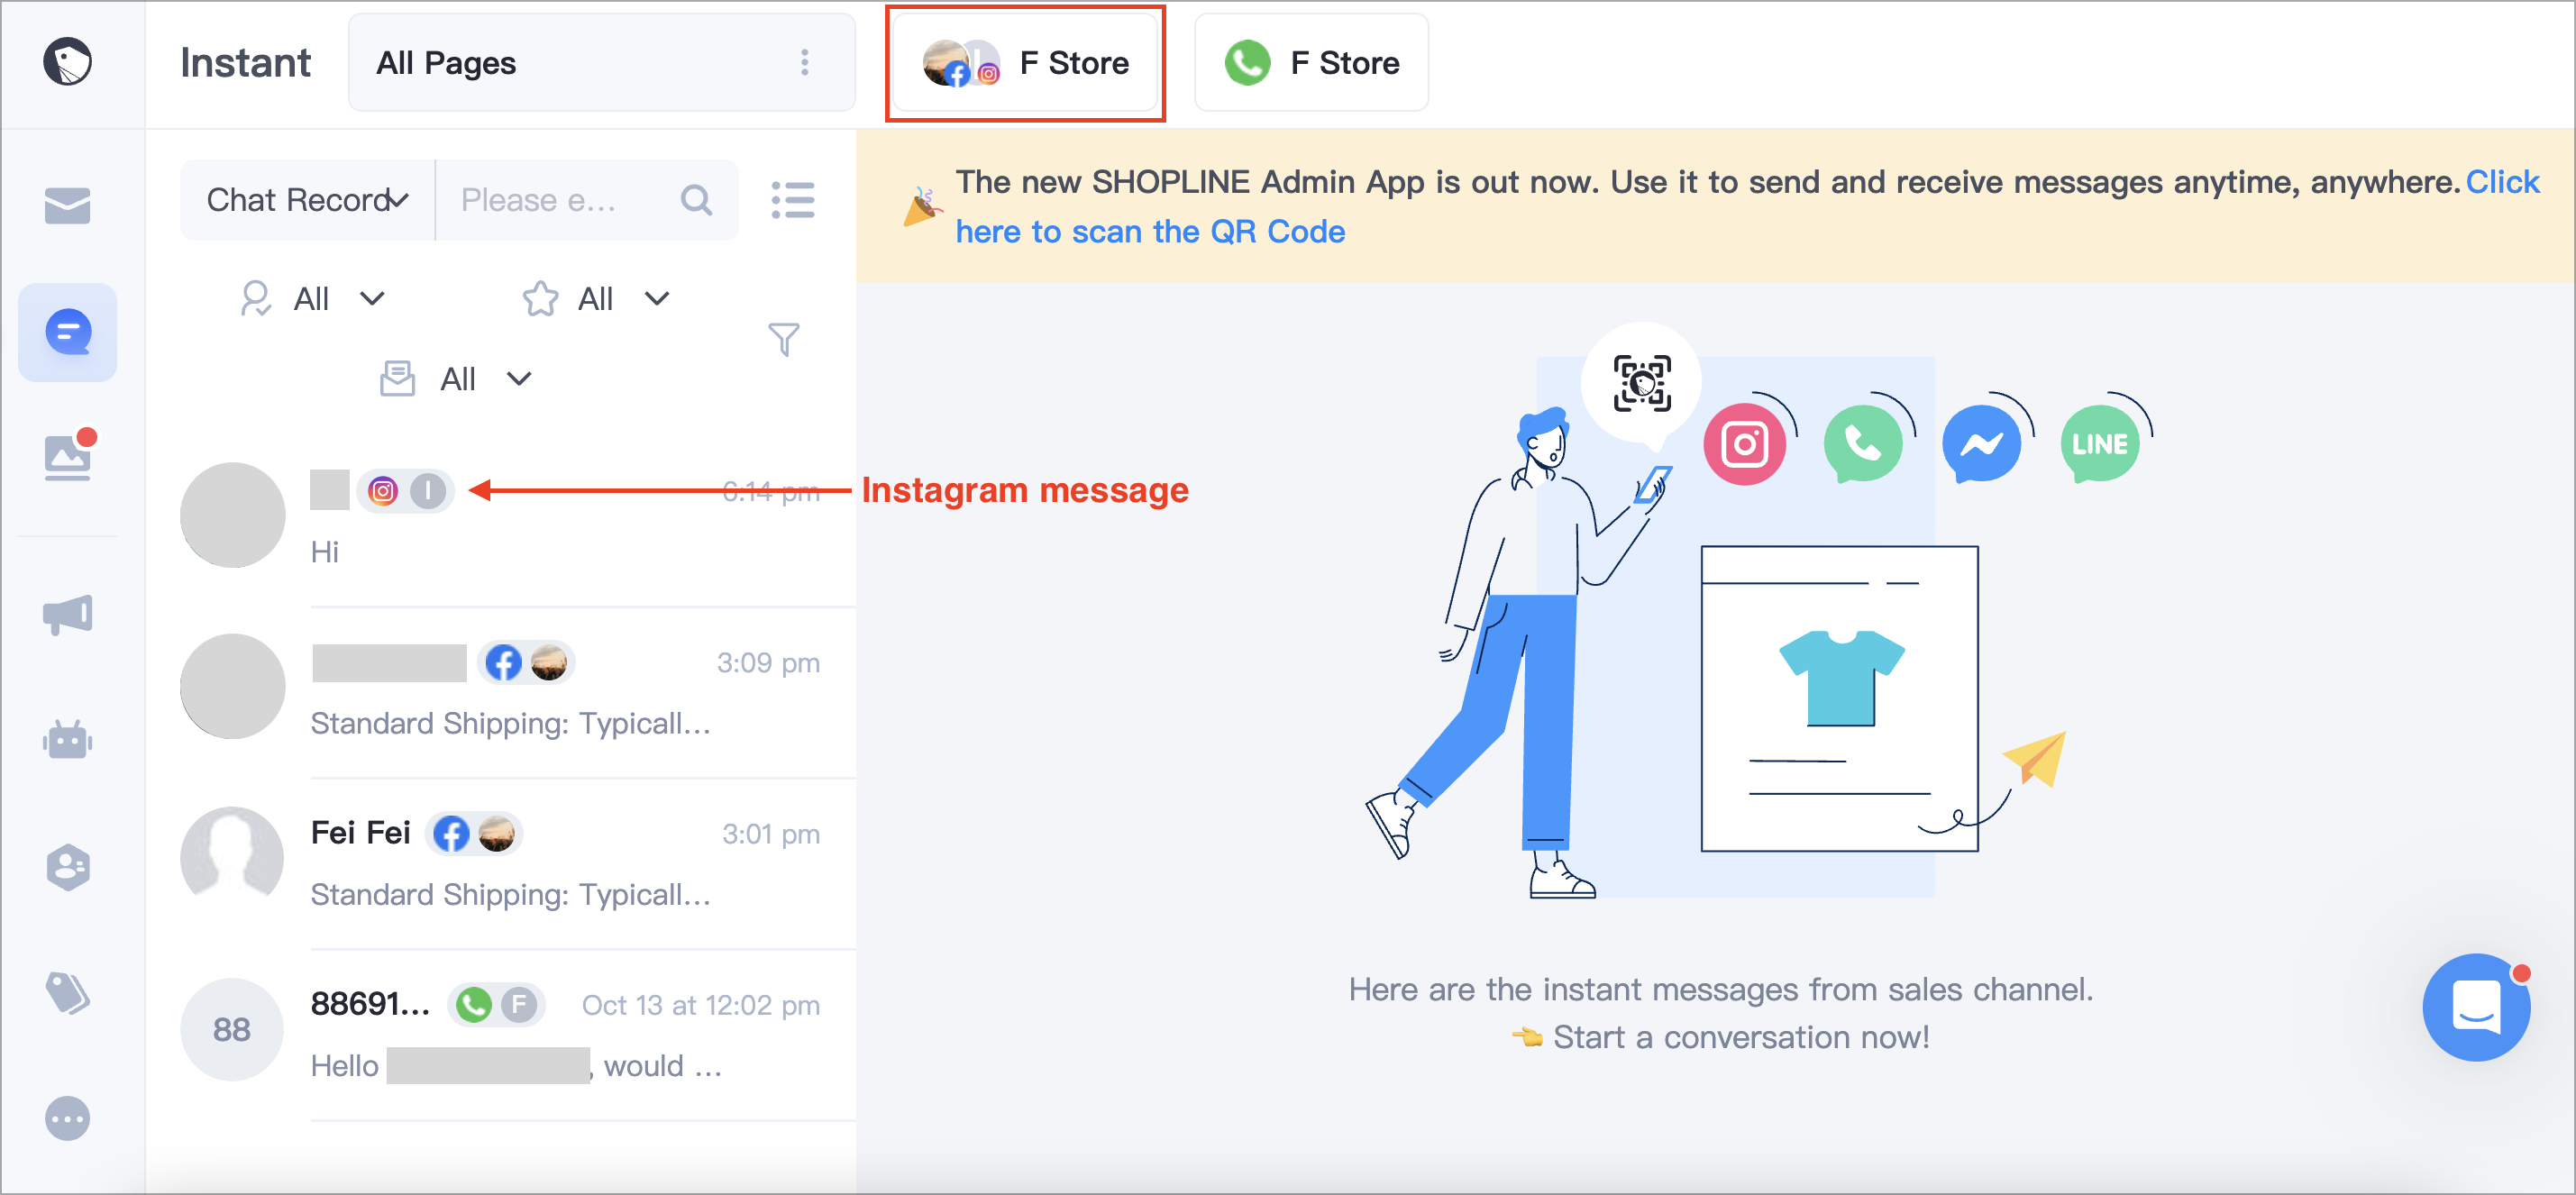2576x1195 pixels.
Task: Open the megaphone broadcast icon
Action: (68, 614)
